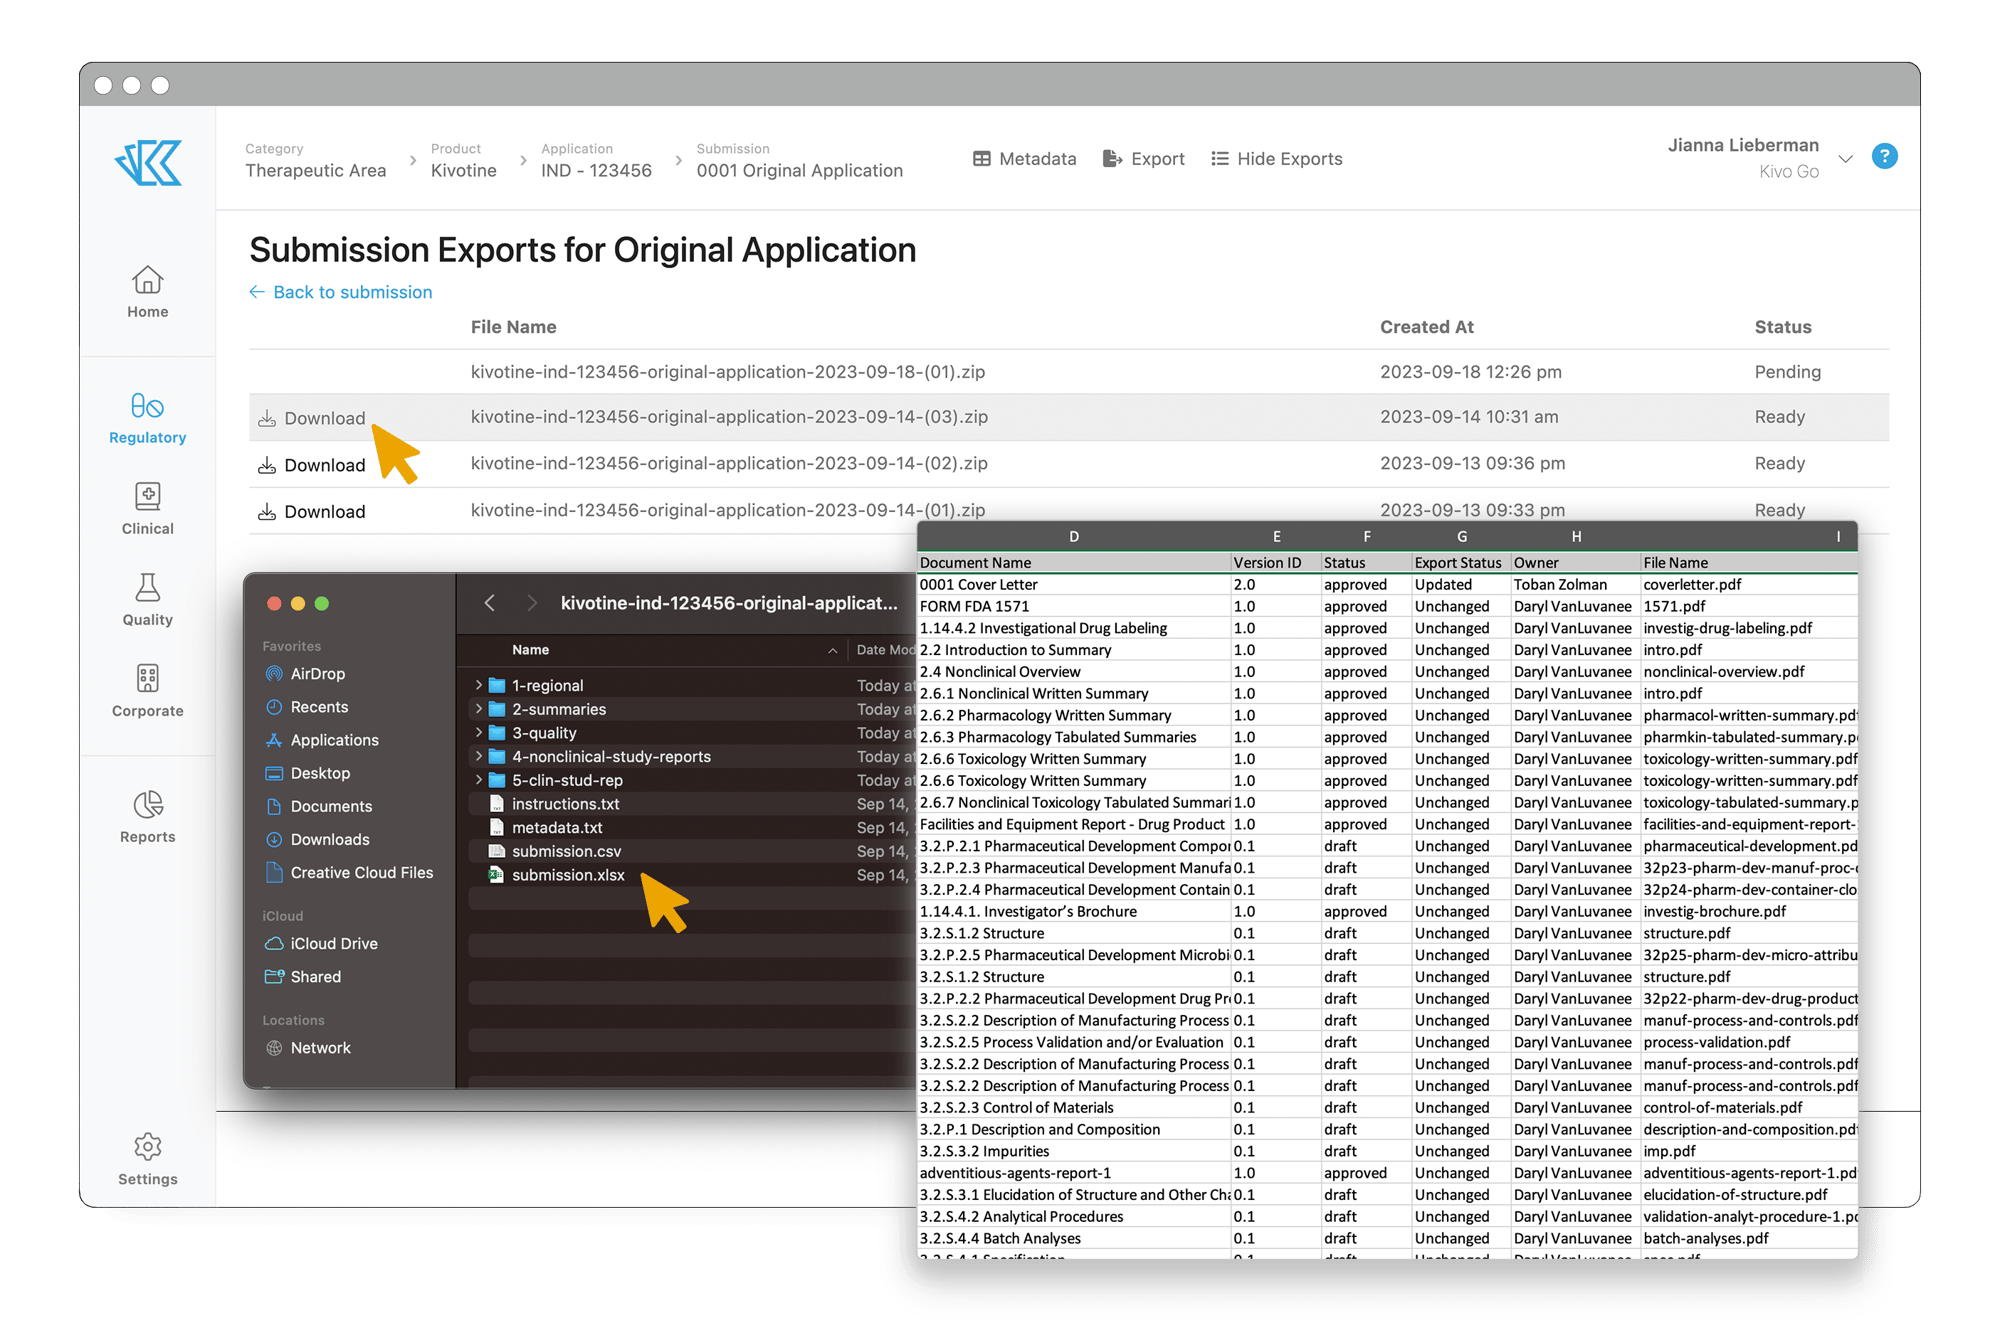Screen dimensions: 2000x1340
Task: Click the Export Status header cell
Action: (1461, 563)
